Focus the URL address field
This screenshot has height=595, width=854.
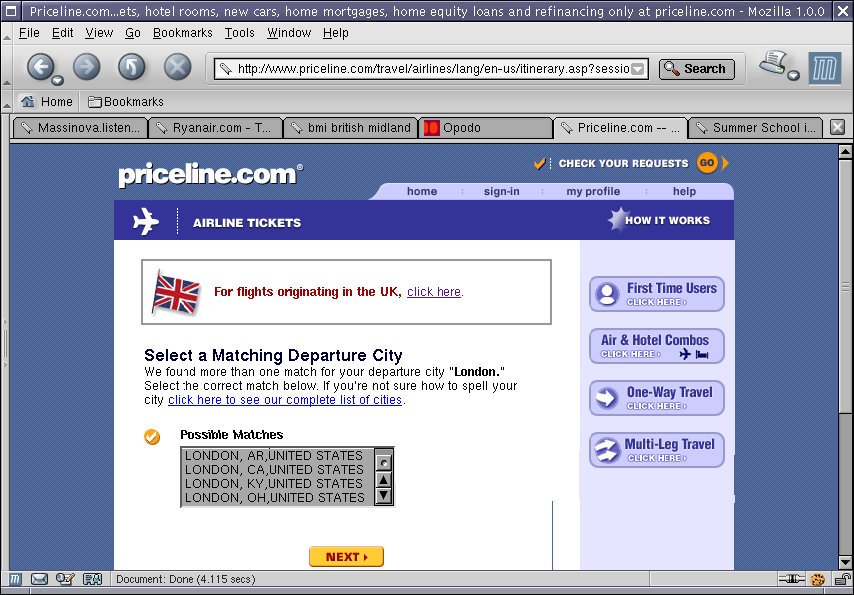click(x=433, y=69)
